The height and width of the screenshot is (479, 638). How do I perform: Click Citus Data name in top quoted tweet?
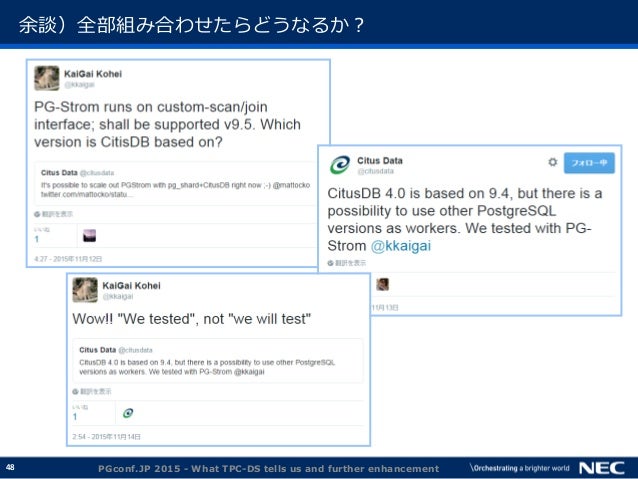(59, 173)
